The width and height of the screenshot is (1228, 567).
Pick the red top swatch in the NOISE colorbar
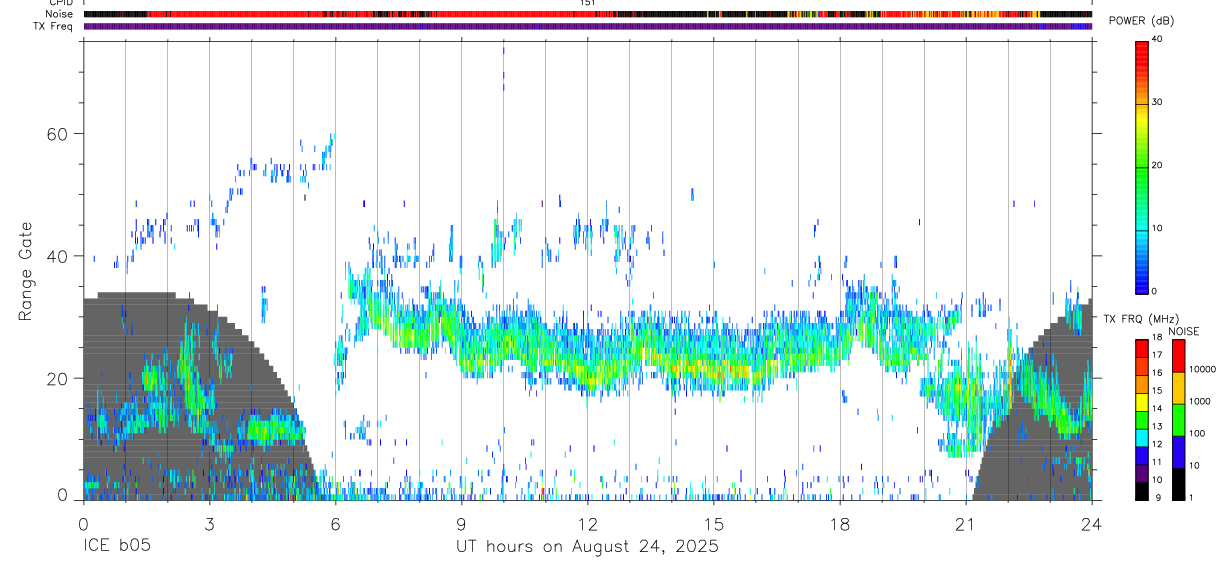pos(1178,356)
